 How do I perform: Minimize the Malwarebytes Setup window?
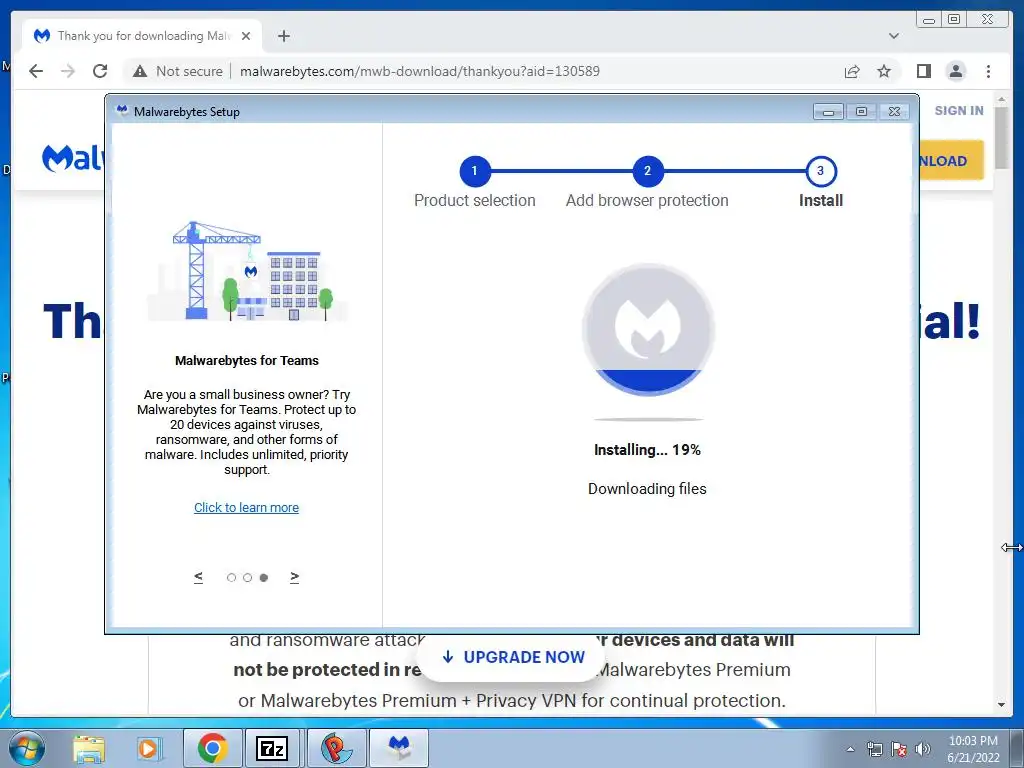pos(828,112)
